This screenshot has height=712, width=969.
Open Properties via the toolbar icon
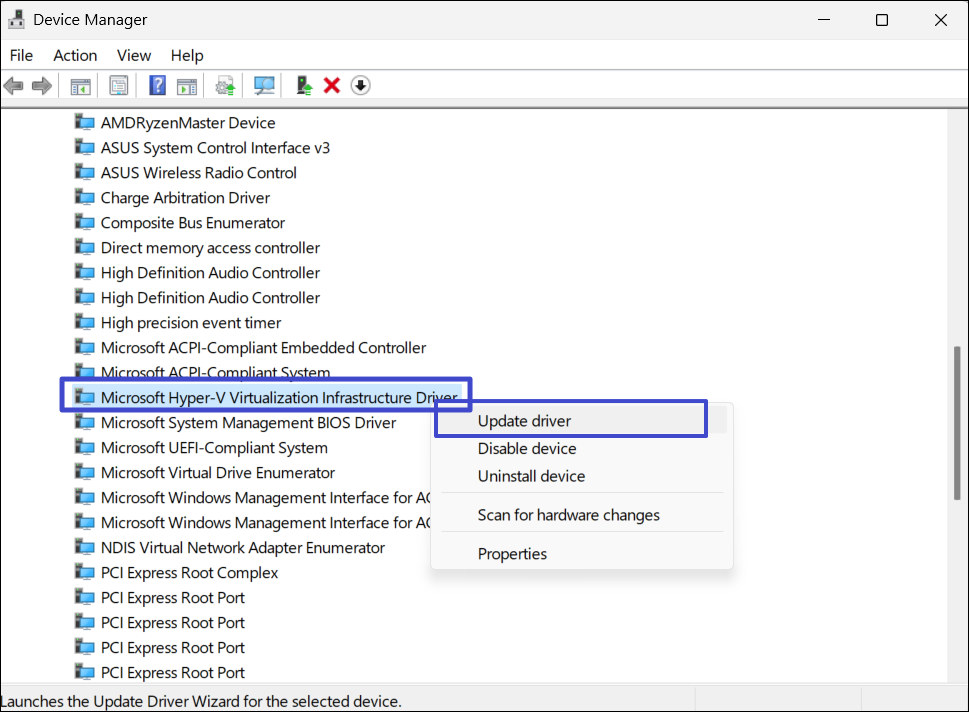(119, 86)
